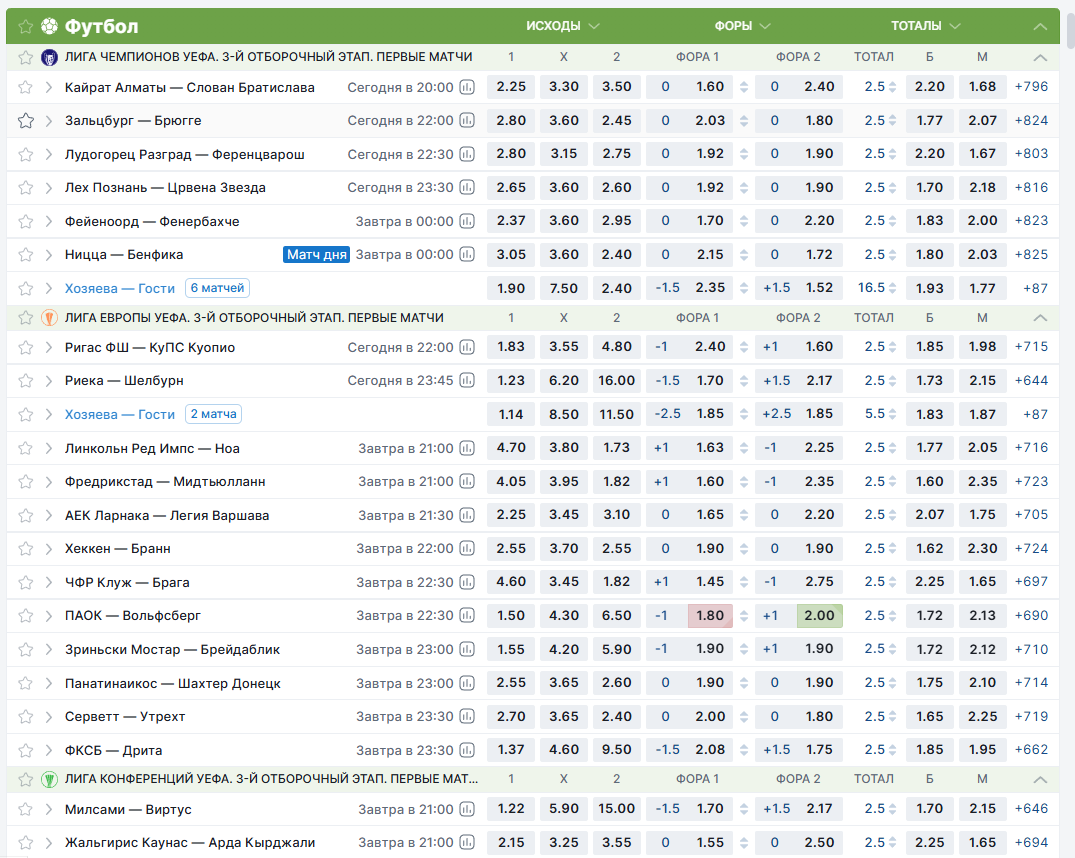Expand the Кайрат Алматы — Слован Братислава row

[x=49, y=87]
